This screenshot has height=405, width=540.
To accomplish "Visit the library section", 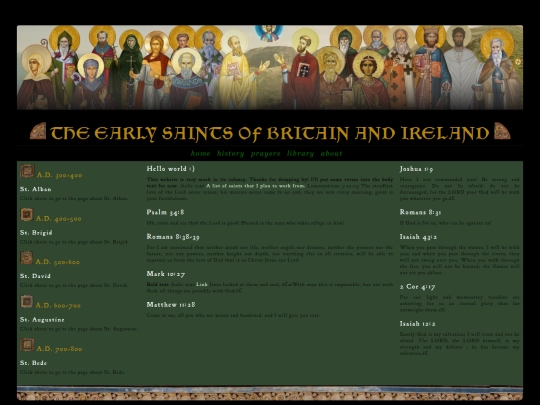I will [x=300, y=154].
